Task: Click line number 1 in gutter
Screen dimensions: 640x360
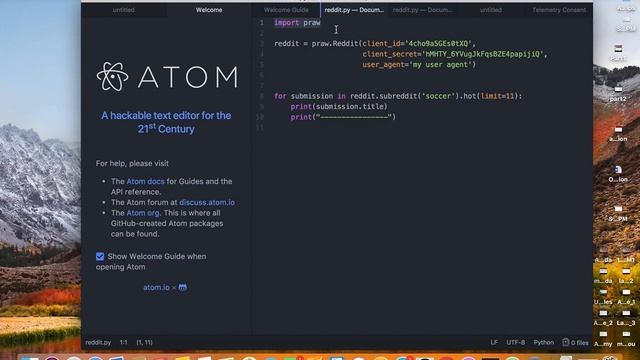Action: [262, 23]
